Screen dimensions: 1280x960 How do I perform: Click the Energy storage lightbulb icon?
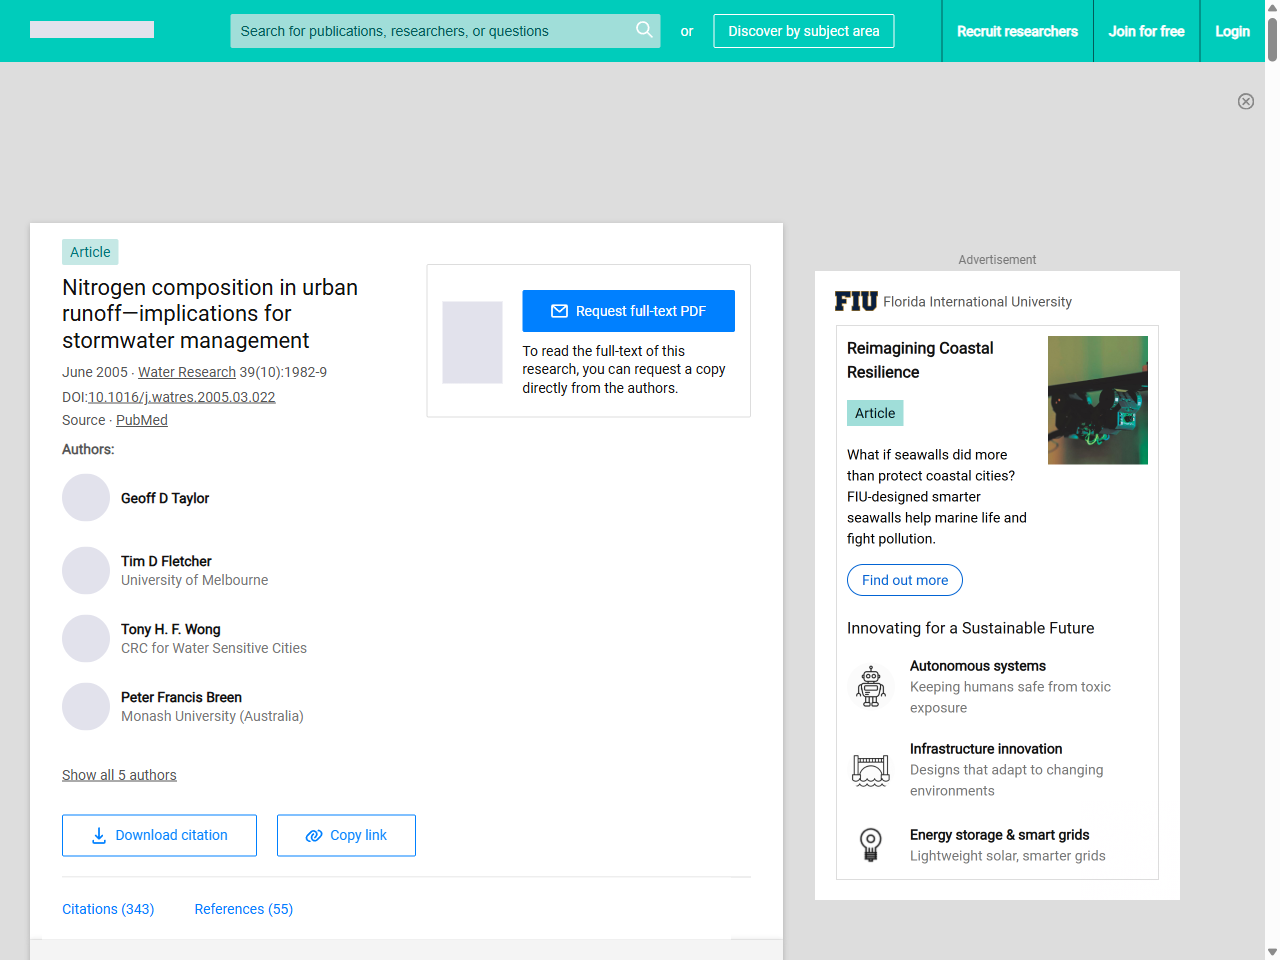871,845
